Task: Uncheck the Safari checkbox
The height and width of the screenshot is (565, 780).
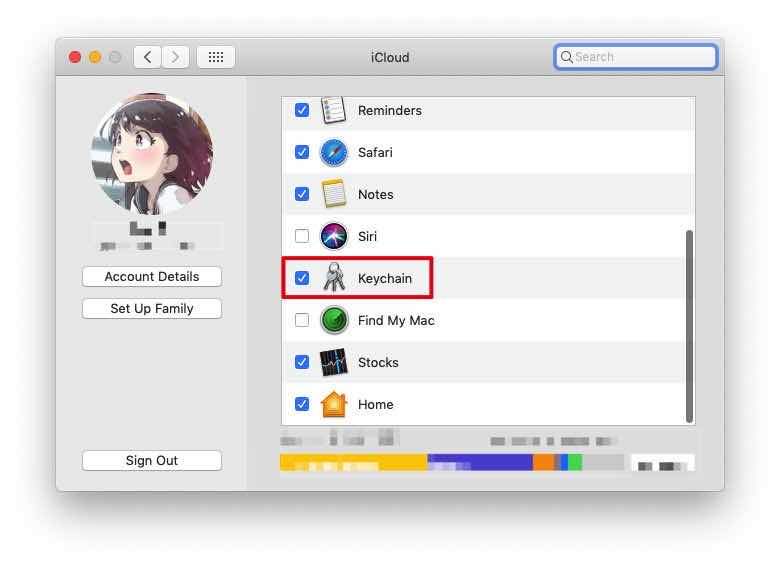Action: click(302, 152)
